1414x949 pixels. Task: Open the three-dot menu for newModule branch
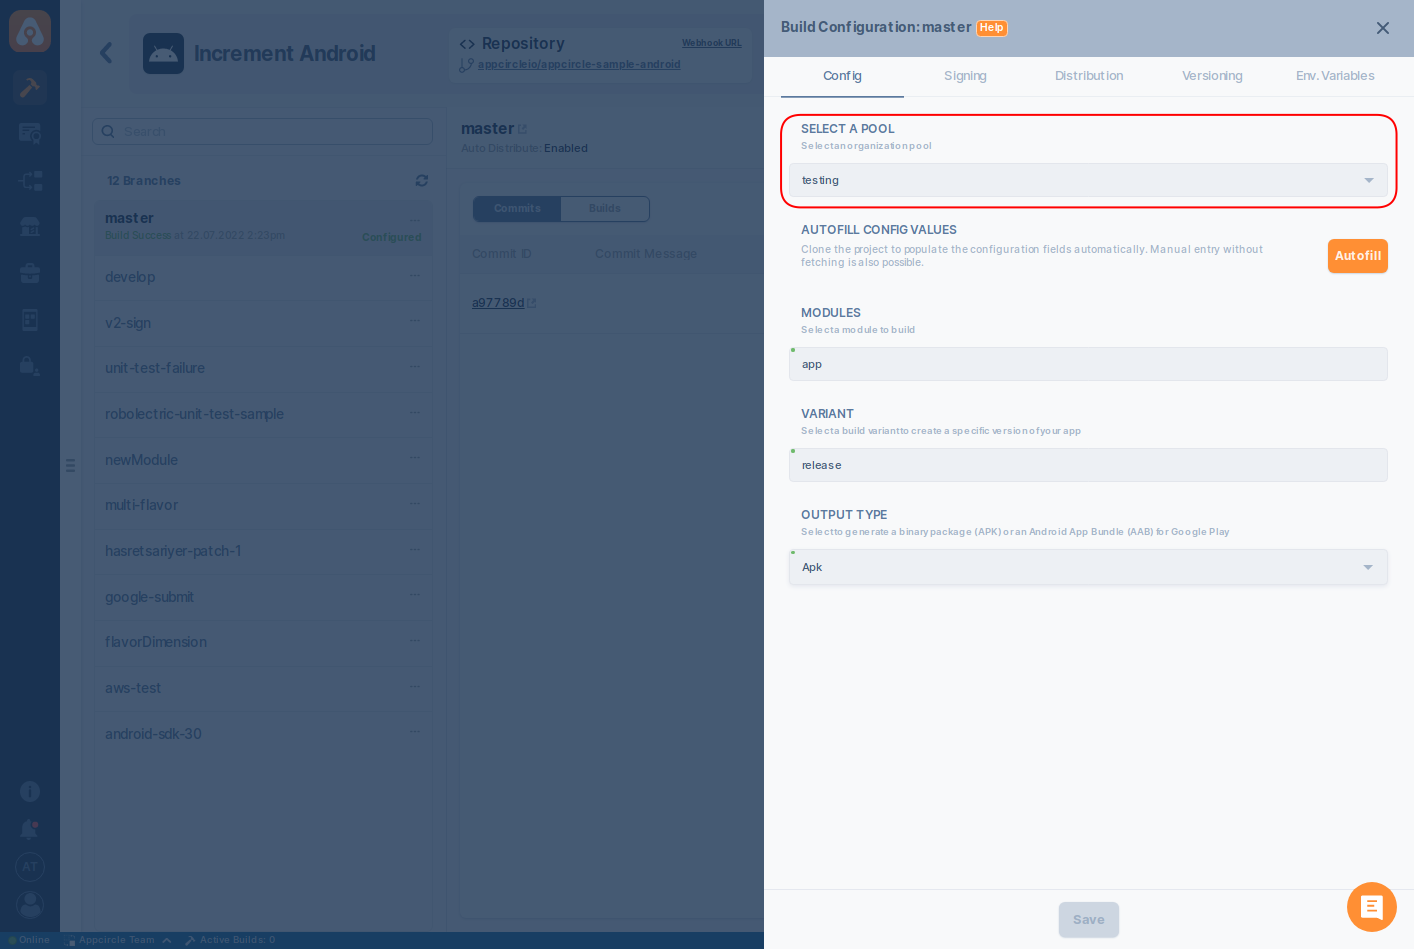[x=415, y=459]
